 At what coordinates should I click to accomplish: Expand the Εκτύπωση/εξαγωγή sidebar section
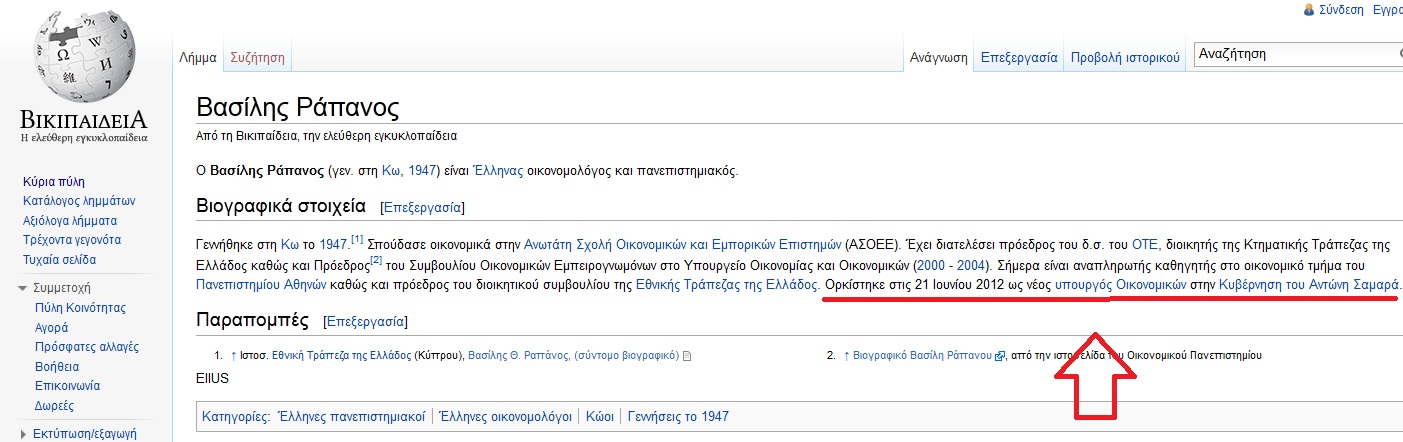tap(24, 434)
